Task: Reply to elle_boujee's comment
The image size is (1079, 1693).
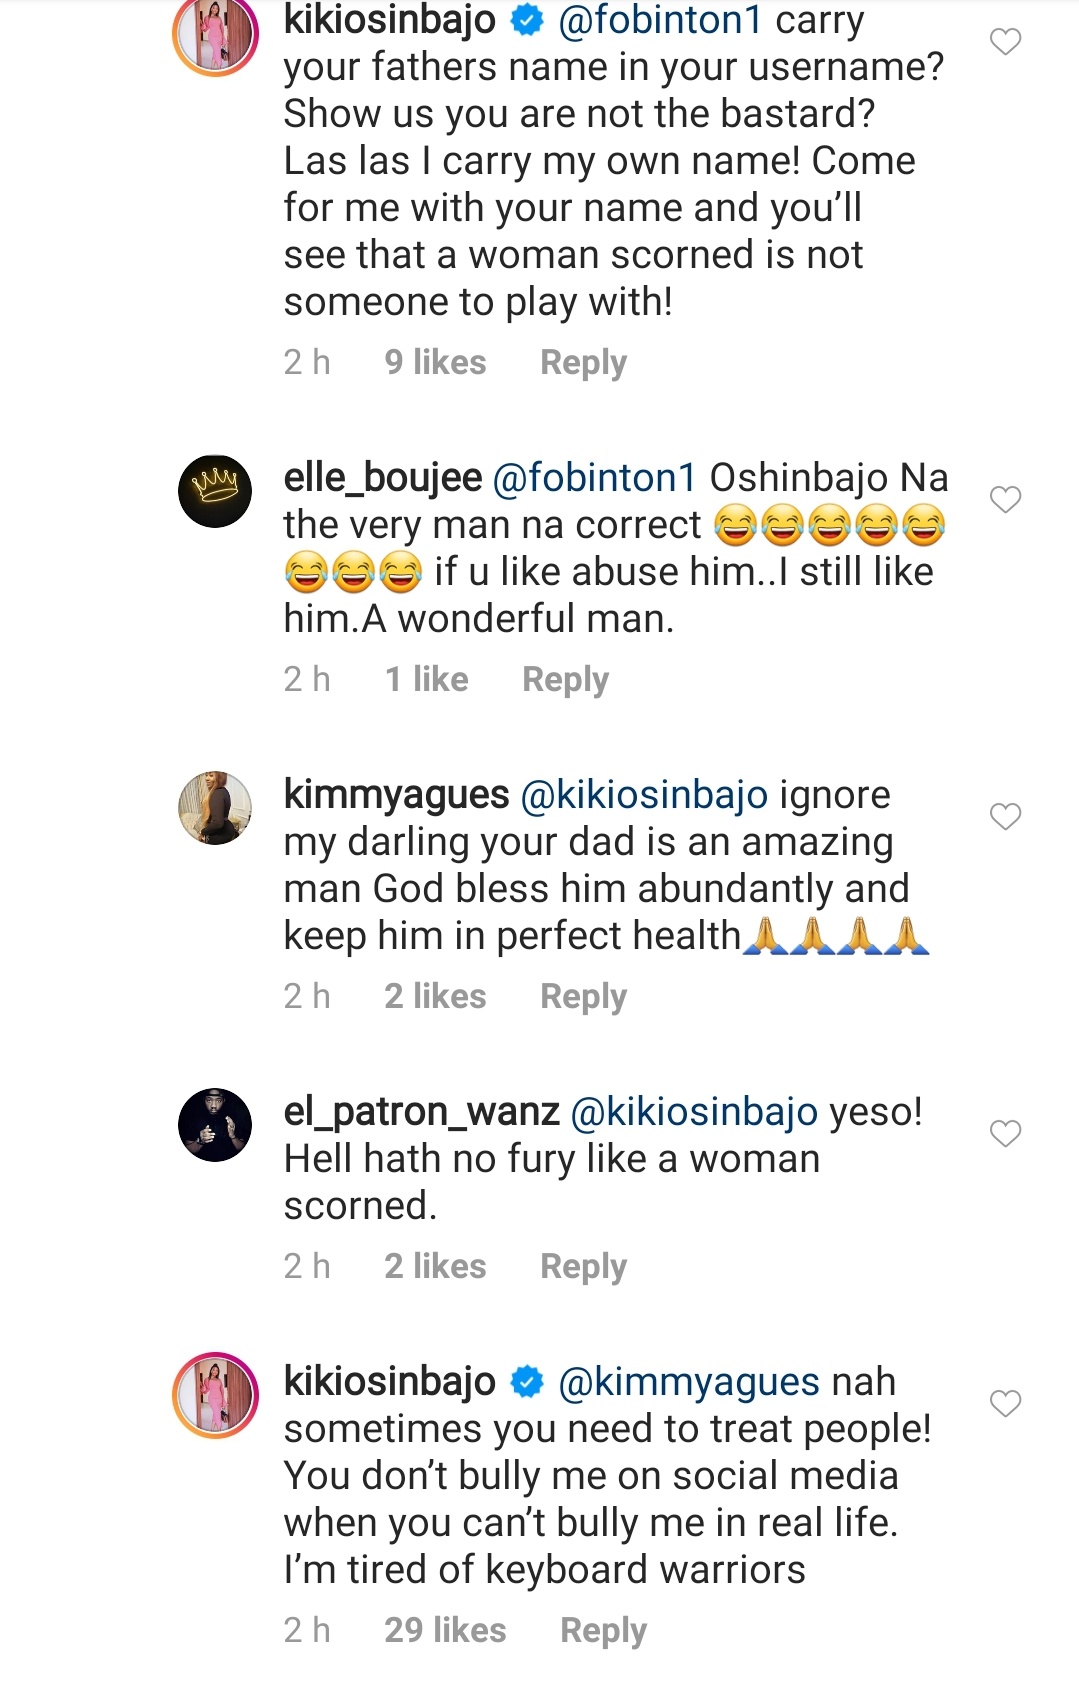Action: pyautogui.click(x=565, y=680)
